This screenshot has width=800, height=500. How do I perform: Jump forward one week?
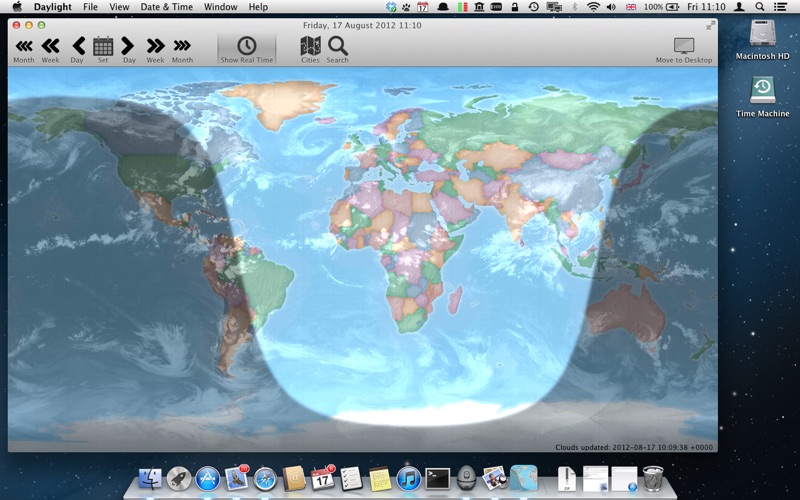[x=155, y=46]
